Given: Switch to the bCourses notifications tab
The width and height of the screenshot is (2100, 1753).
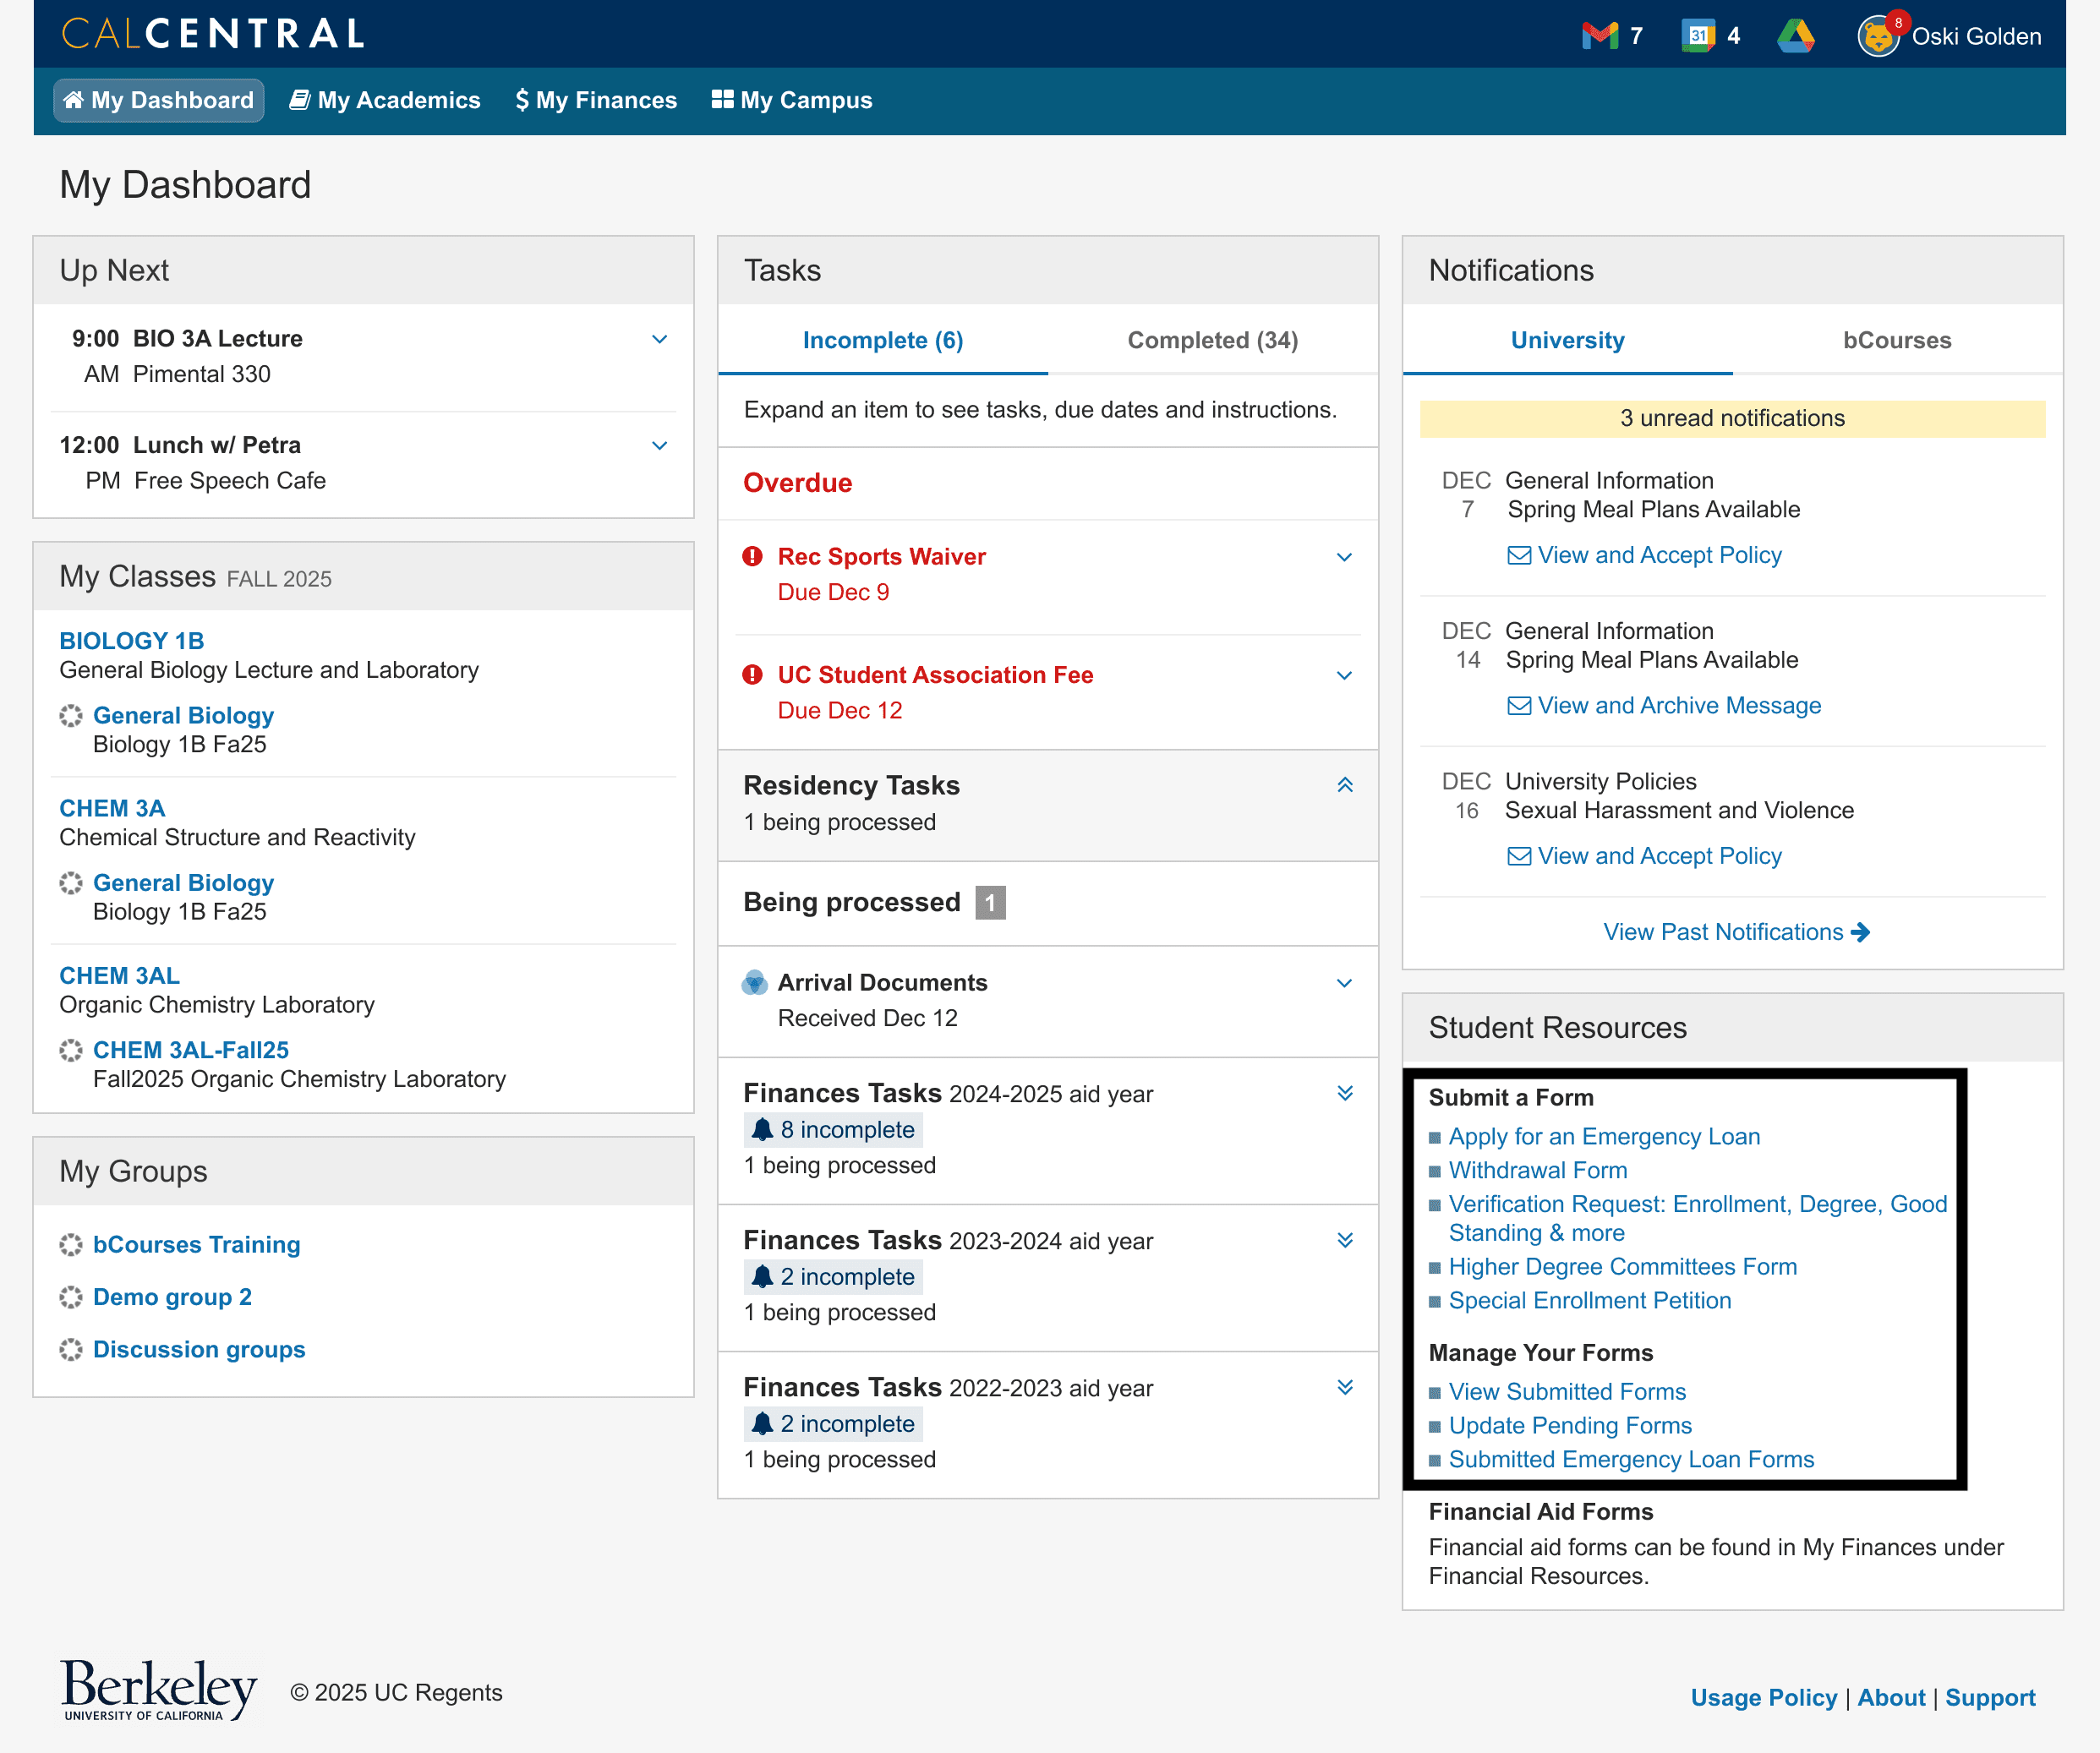Looking at the screenshot, I should [x=1896, y=340].
